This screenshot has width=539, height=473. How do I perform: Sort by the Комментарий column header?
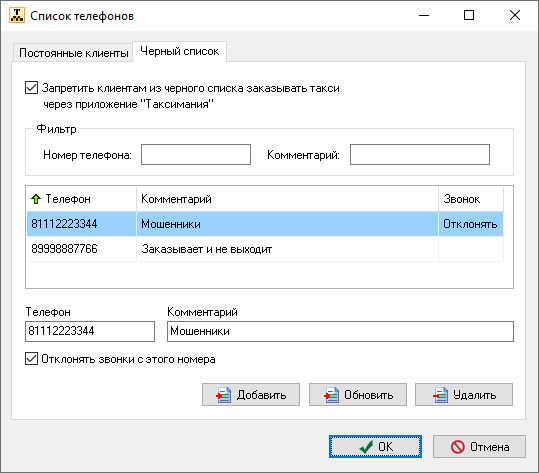287,199
